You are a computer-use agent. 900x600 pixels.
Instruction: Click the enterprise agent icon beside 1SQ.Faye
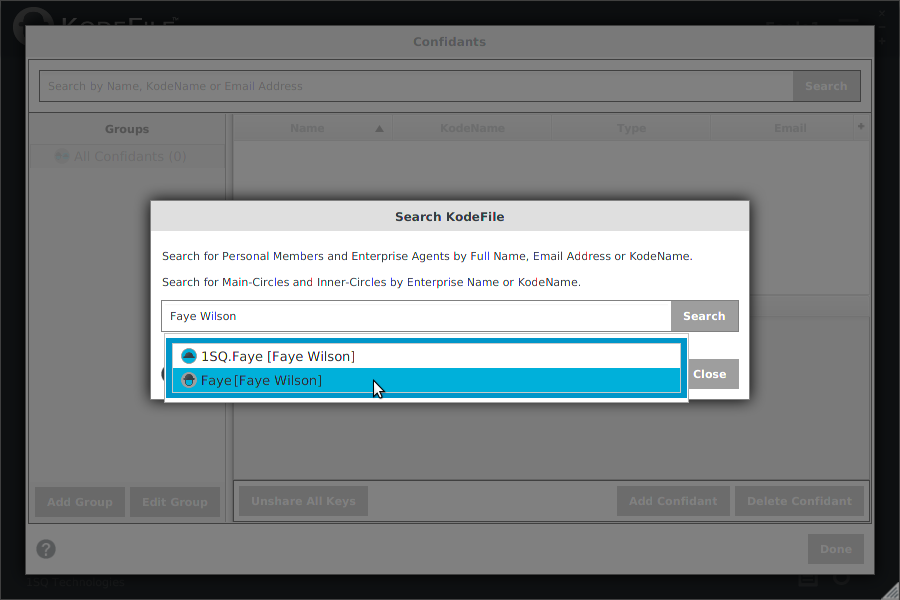coord(189,356)
